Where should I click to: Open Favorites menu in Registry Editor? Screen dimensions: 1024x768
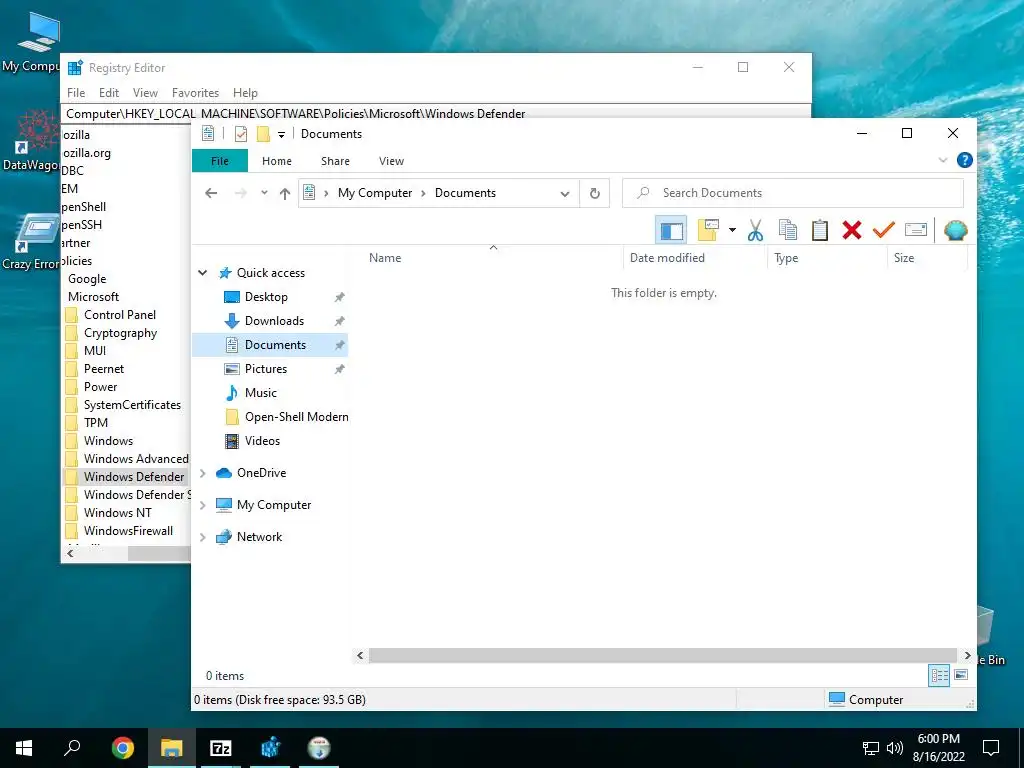[x=195, y=93]
